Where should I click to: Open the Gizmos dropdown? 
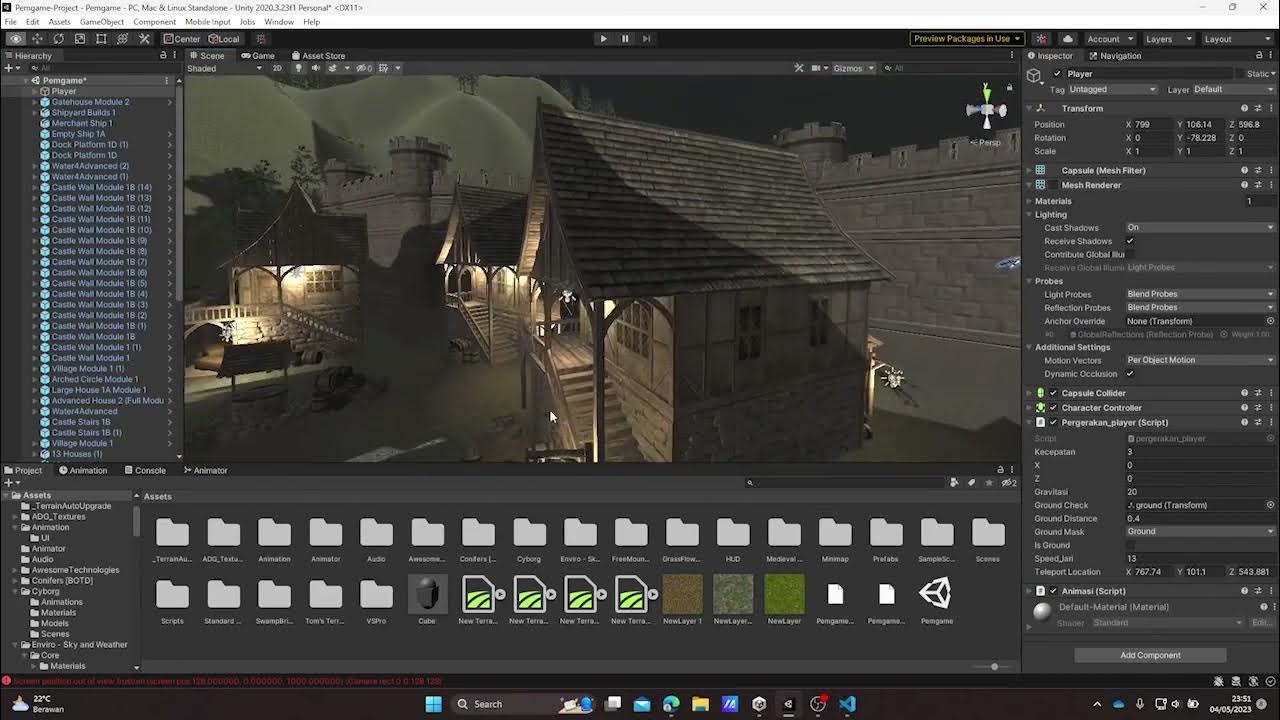853,68
